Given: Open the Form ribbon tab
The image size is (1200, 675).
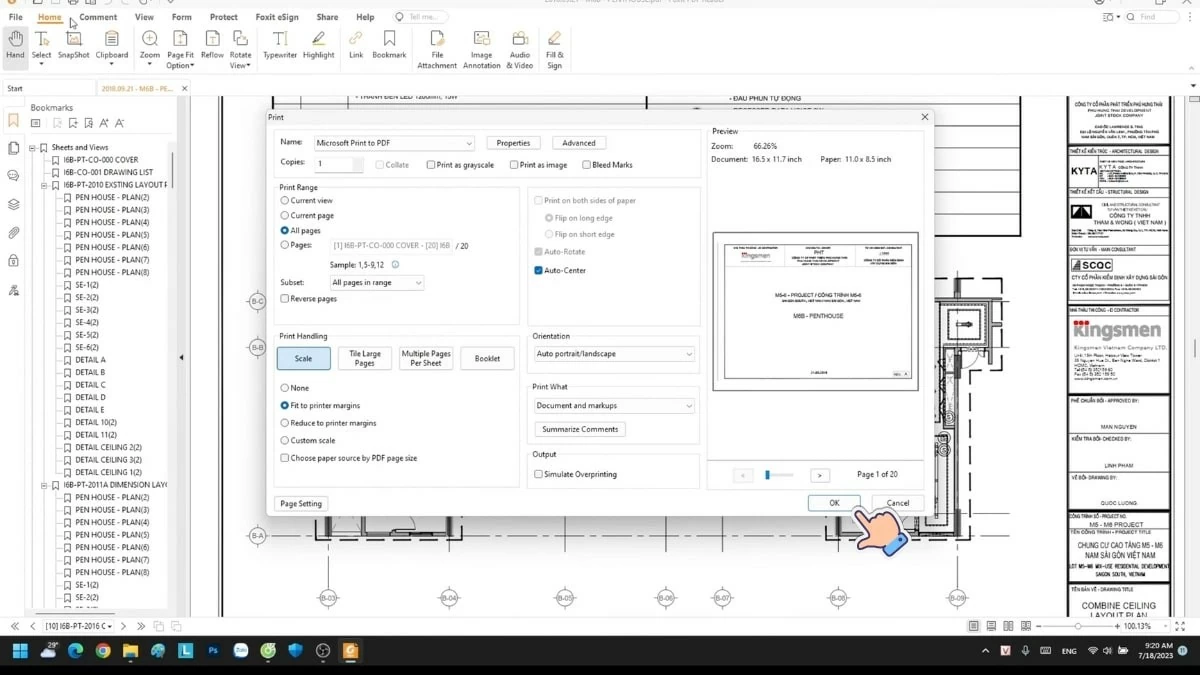Looking at the screenshot, I should 181,16.
